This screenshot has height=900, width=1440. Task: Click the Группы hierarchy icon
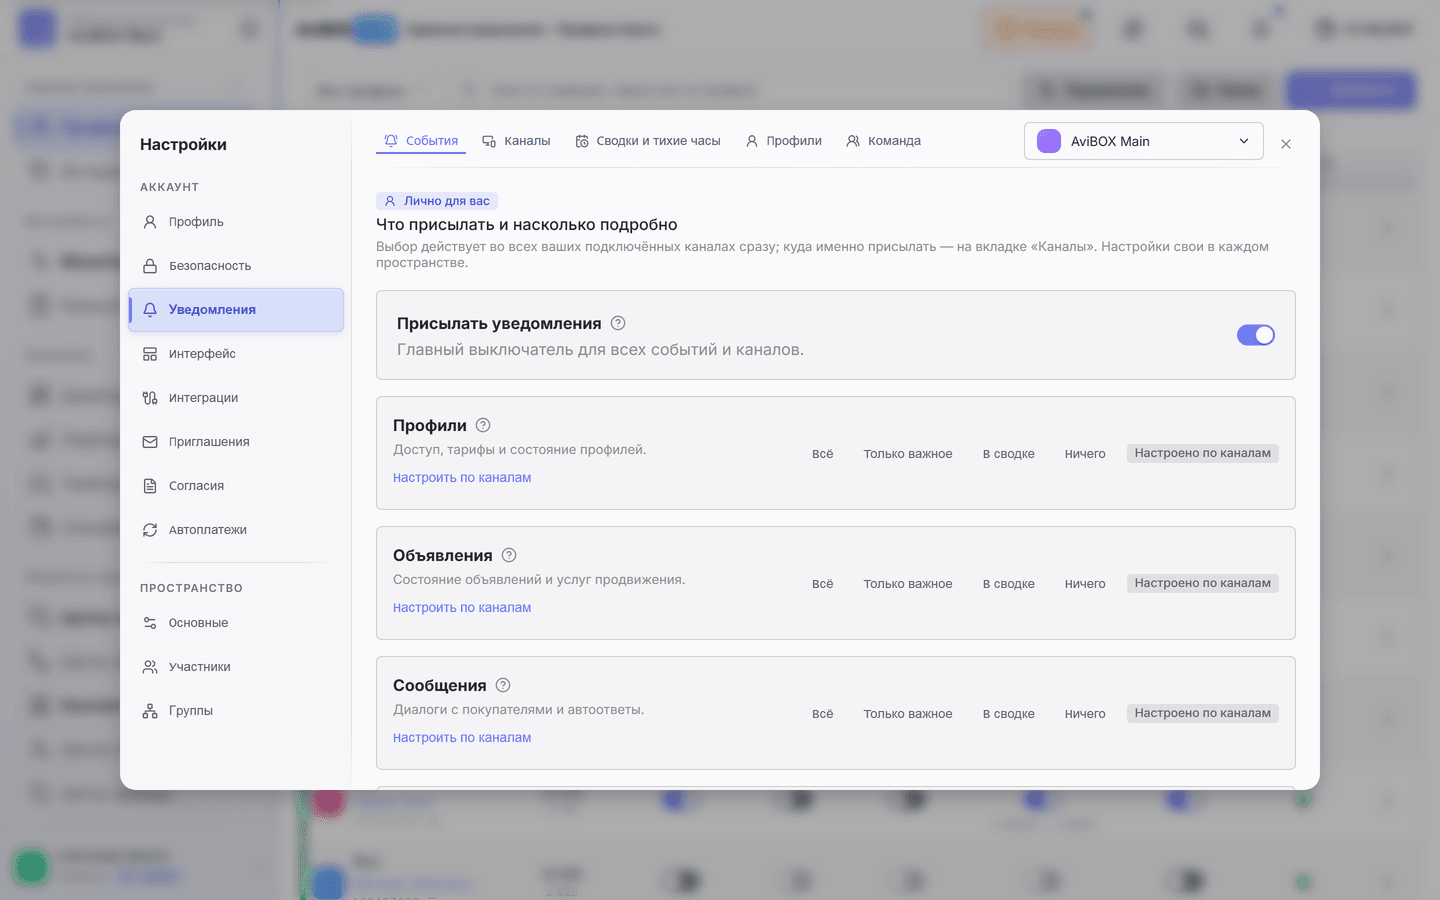pyautogui.click(x=150, y=711)
